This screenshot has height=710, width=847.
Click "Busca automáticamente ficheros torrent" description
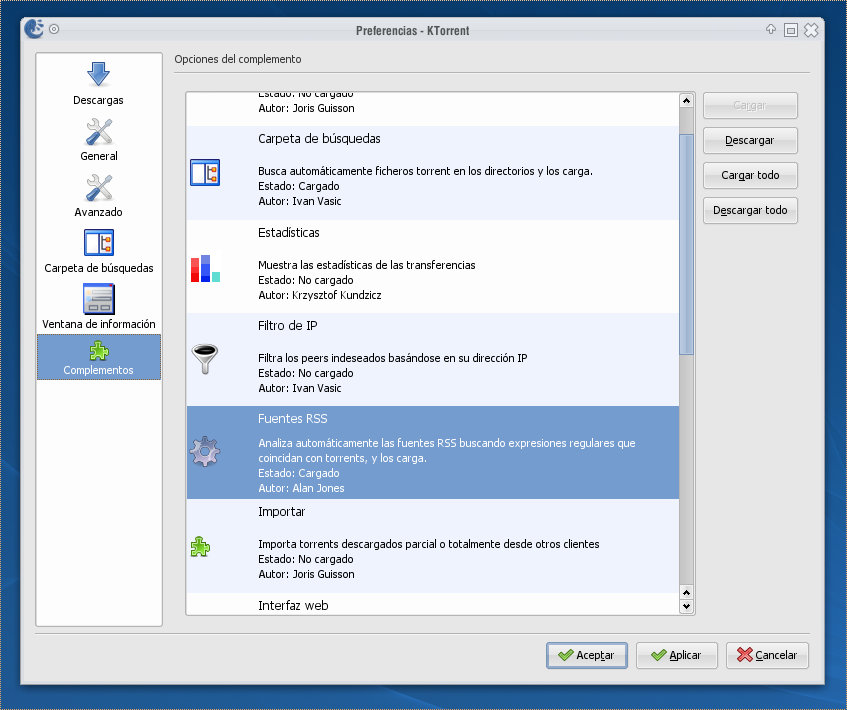(425, 171)
